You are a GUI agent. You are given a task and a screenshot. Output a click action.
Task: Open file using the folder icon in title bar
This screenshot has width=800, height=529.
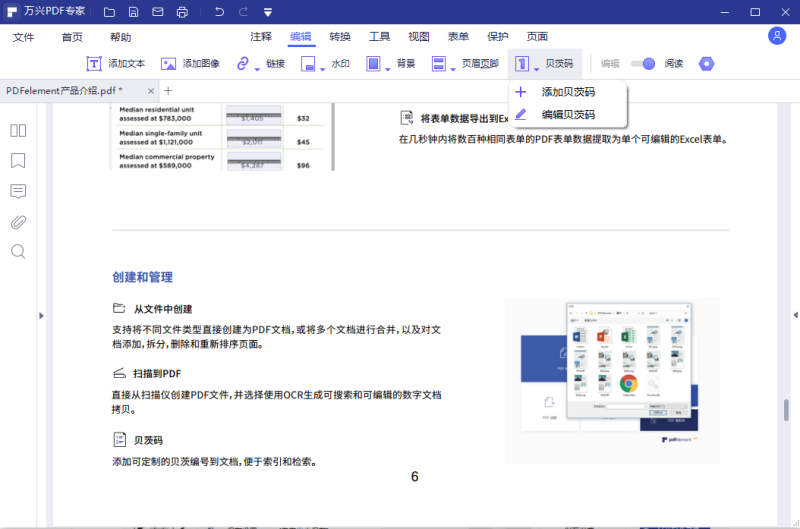pos(109,12)
